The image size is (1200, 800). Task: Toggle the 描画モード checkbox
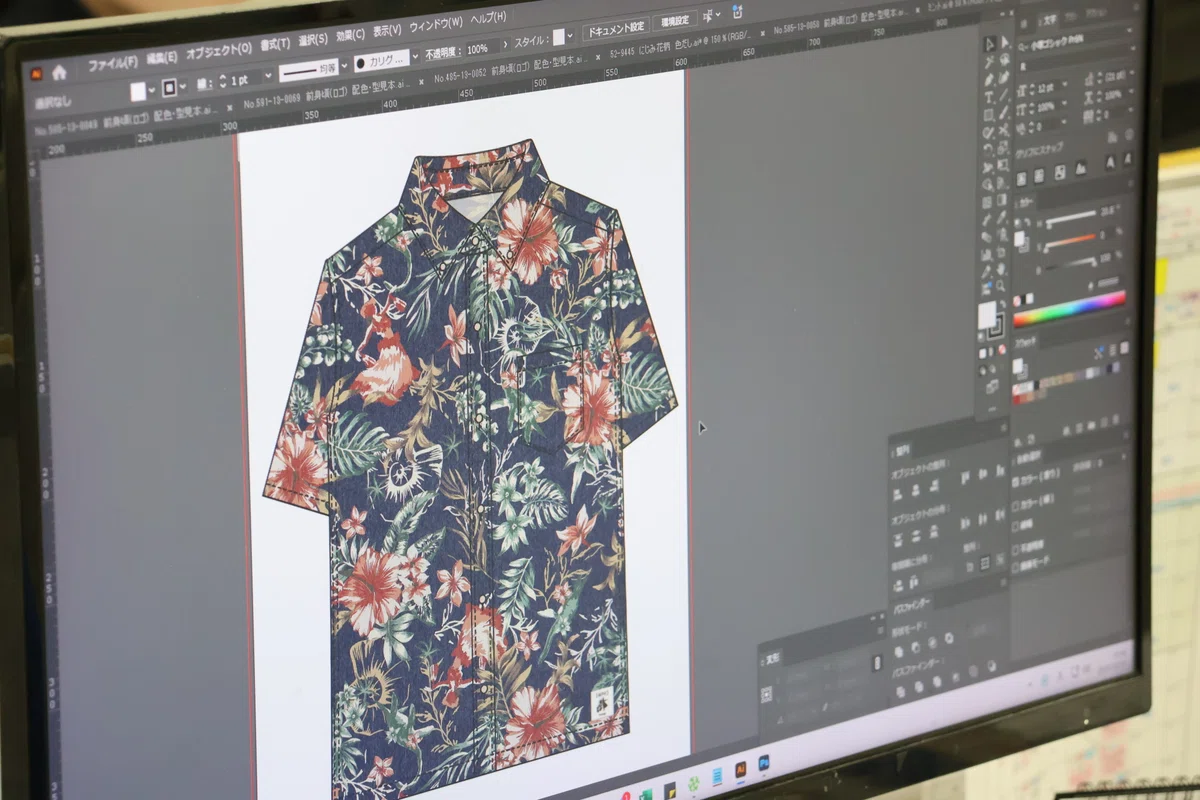coord(1016,567)
